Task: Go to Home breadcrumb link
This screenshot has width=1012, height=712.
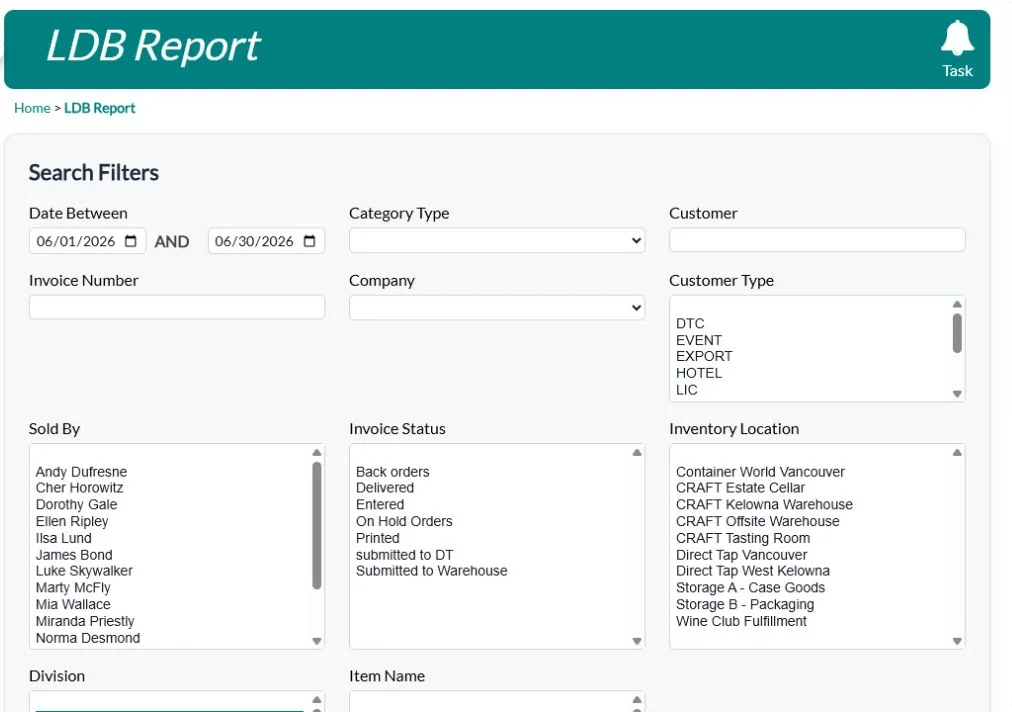Action: pos(32,108)
